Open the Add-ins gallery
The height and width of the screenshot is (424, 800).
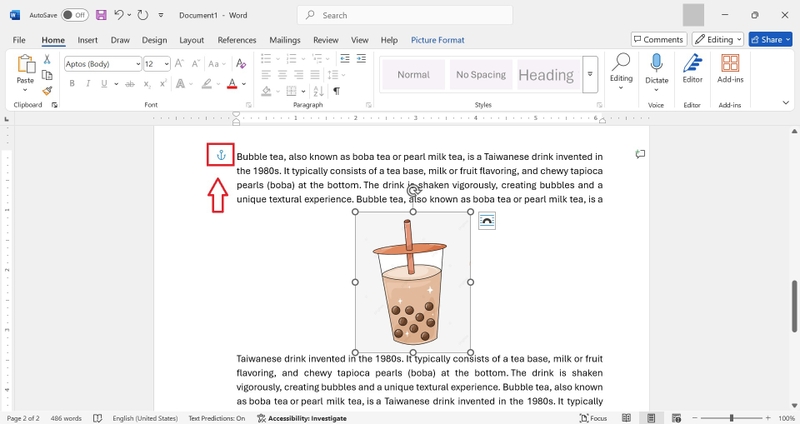(730, 68)
